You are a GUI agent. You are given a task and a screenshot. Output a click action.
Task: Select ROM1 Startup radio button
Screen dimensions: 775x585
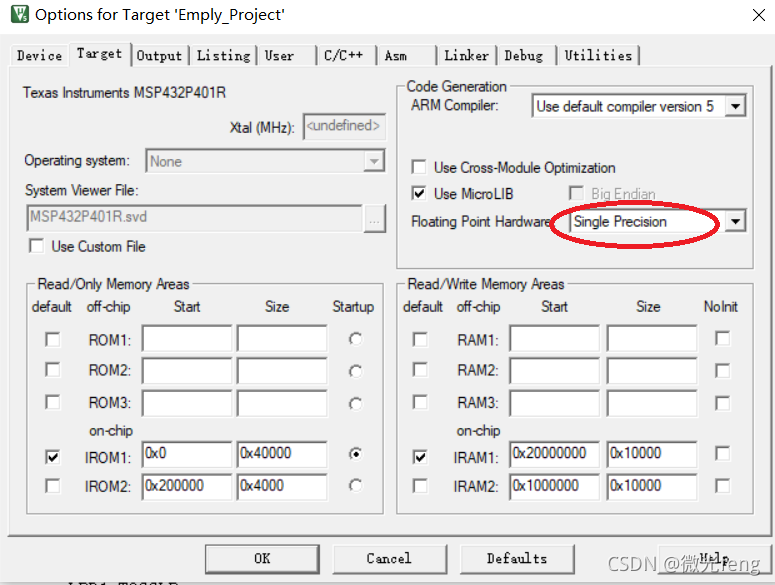355,339
